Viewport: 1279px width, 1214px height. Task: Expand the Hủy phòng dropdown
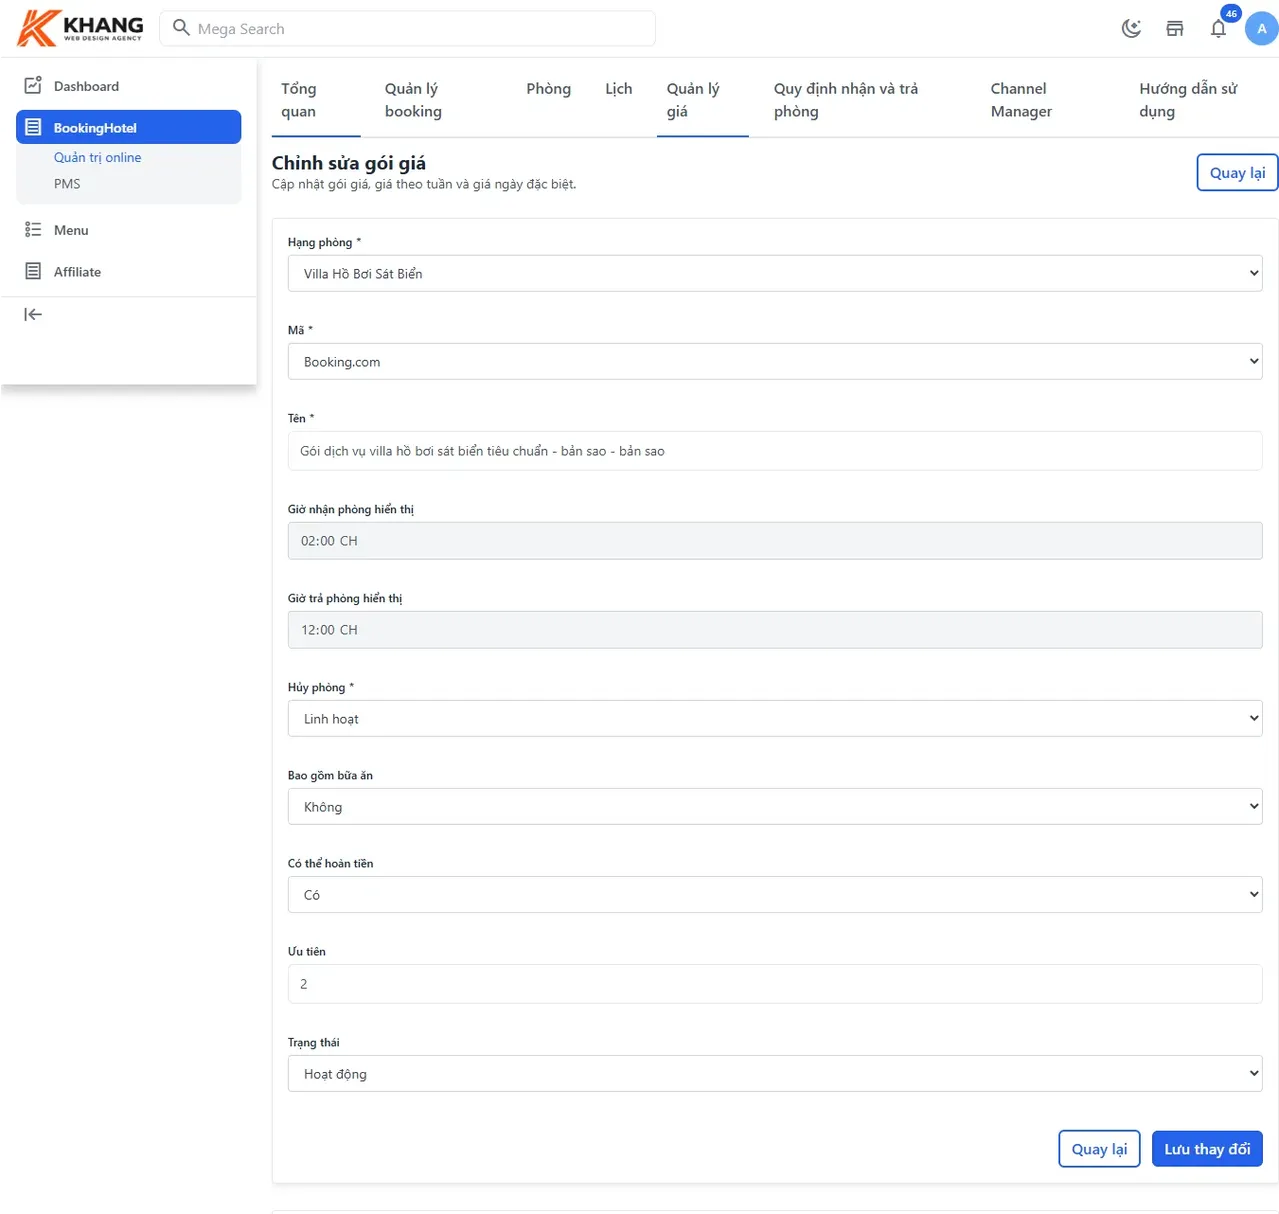pyautogui.click(x=775, y=718)
